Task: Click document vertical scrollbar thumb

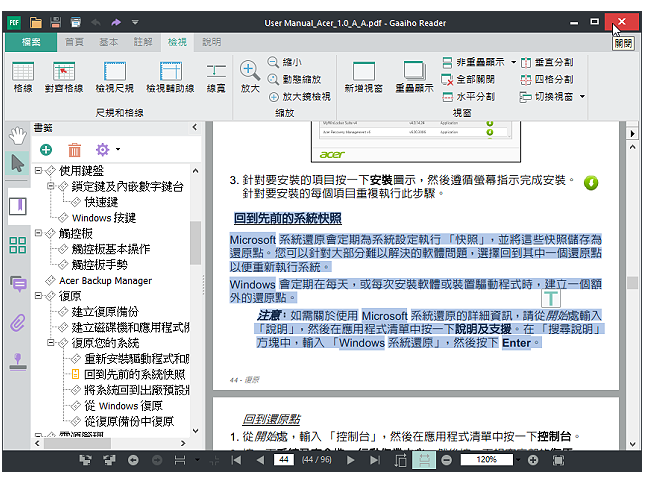Action: 632,283
